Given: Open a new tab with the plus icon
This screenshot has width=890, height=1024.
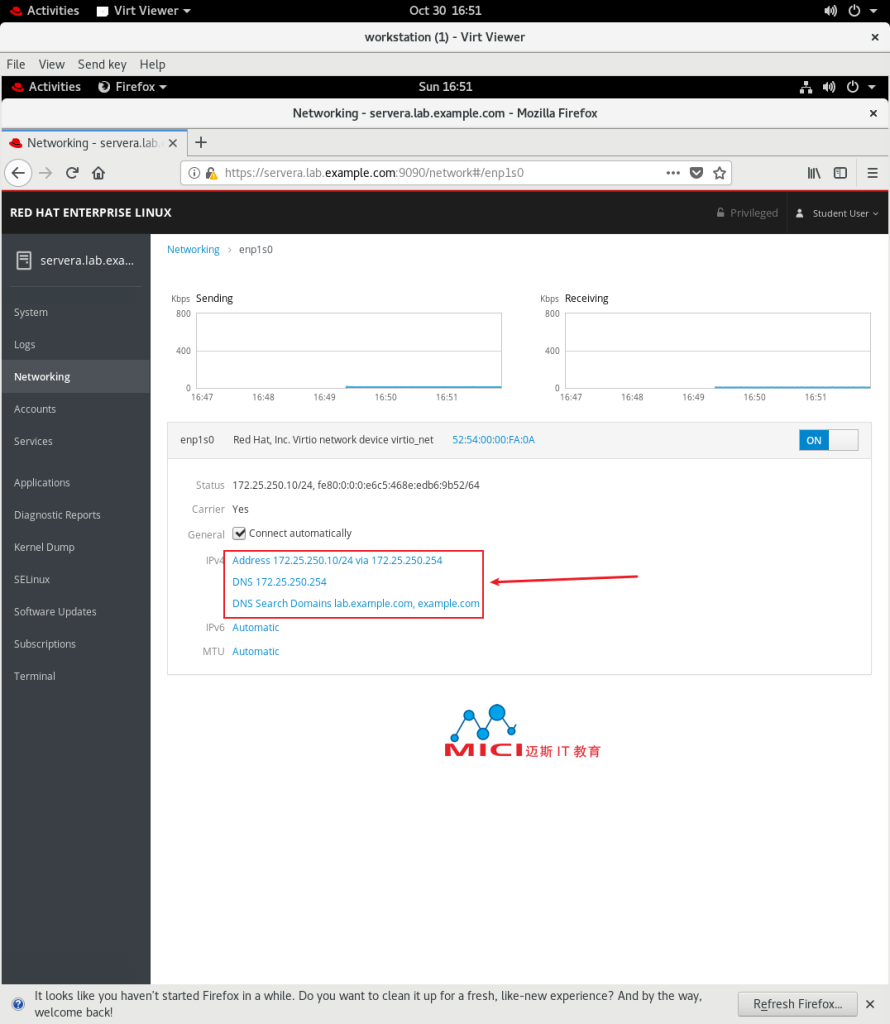Looking at the screenshot, I should click(201, 142).
